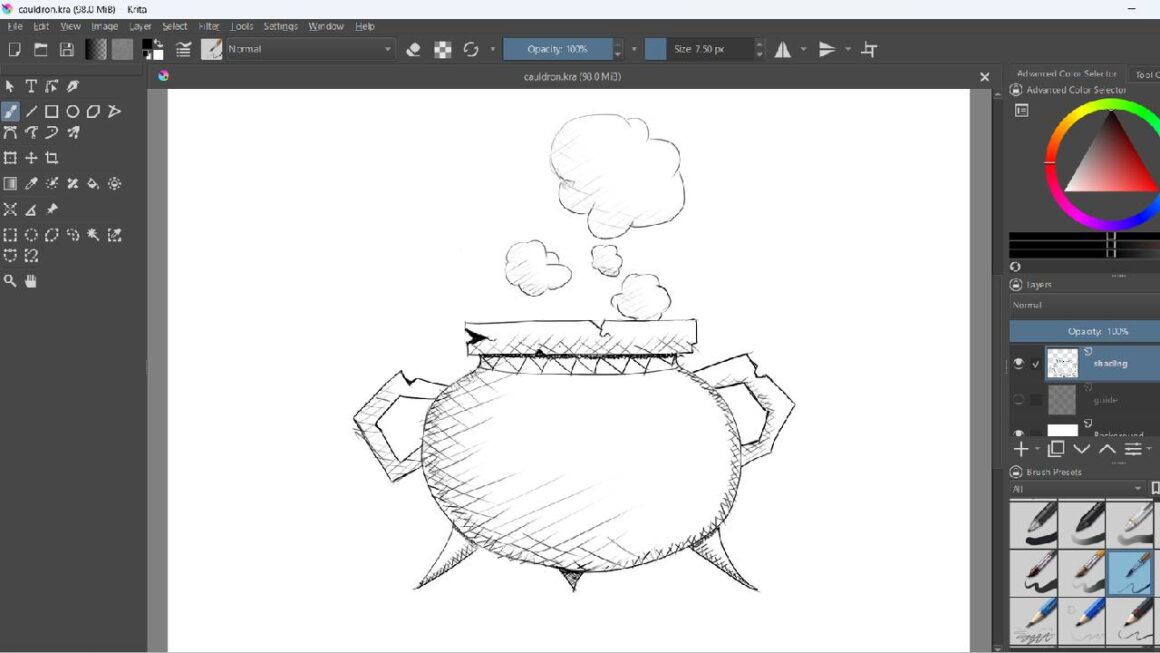Toggle preserve alpha checkerboard button
Viewport: 1160px width, 653px height.
pyautogui.click(x=442, y=50)
